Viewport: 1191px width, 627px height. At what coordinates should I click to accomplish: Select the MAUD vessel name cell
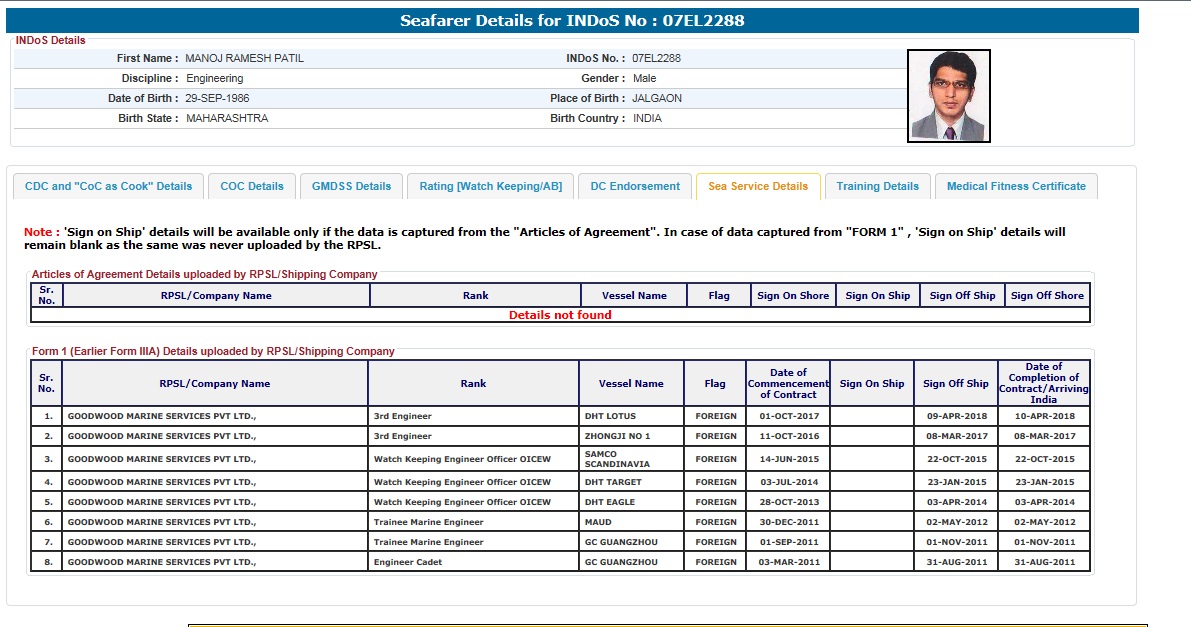[598, 522]
